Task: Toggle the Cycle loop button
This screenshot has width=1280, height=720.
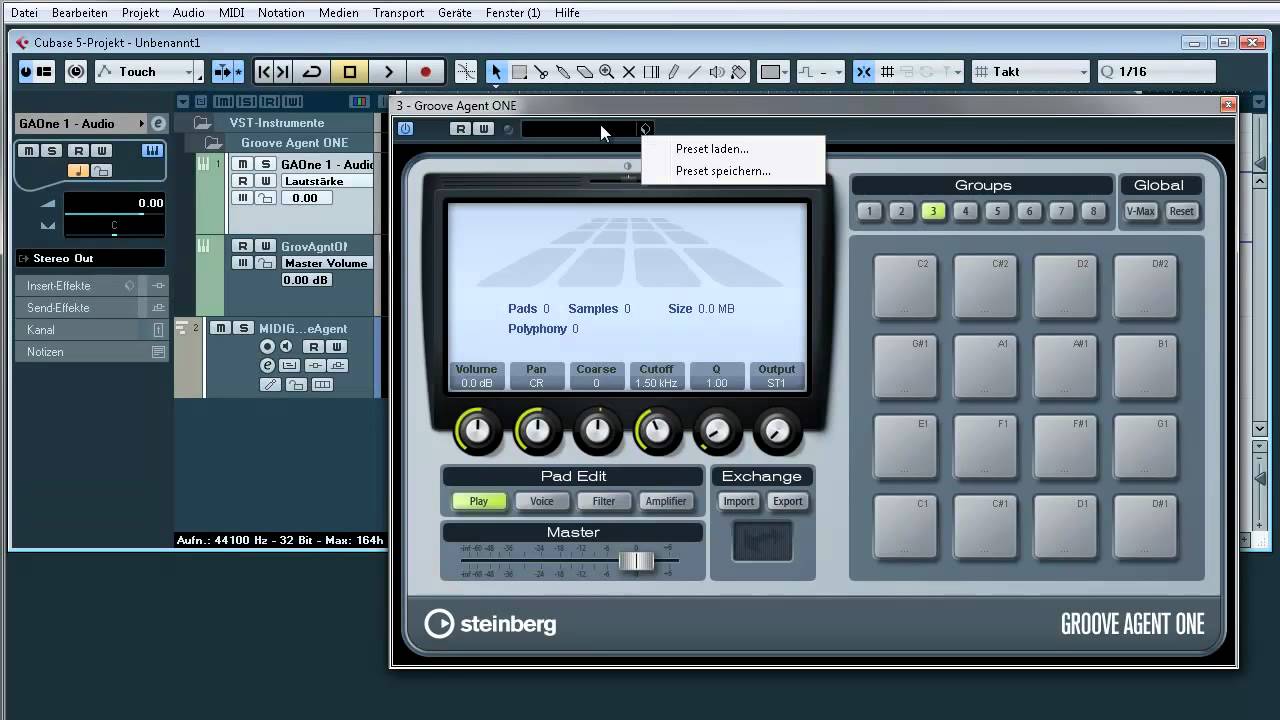Action: (x=312, y=72)
